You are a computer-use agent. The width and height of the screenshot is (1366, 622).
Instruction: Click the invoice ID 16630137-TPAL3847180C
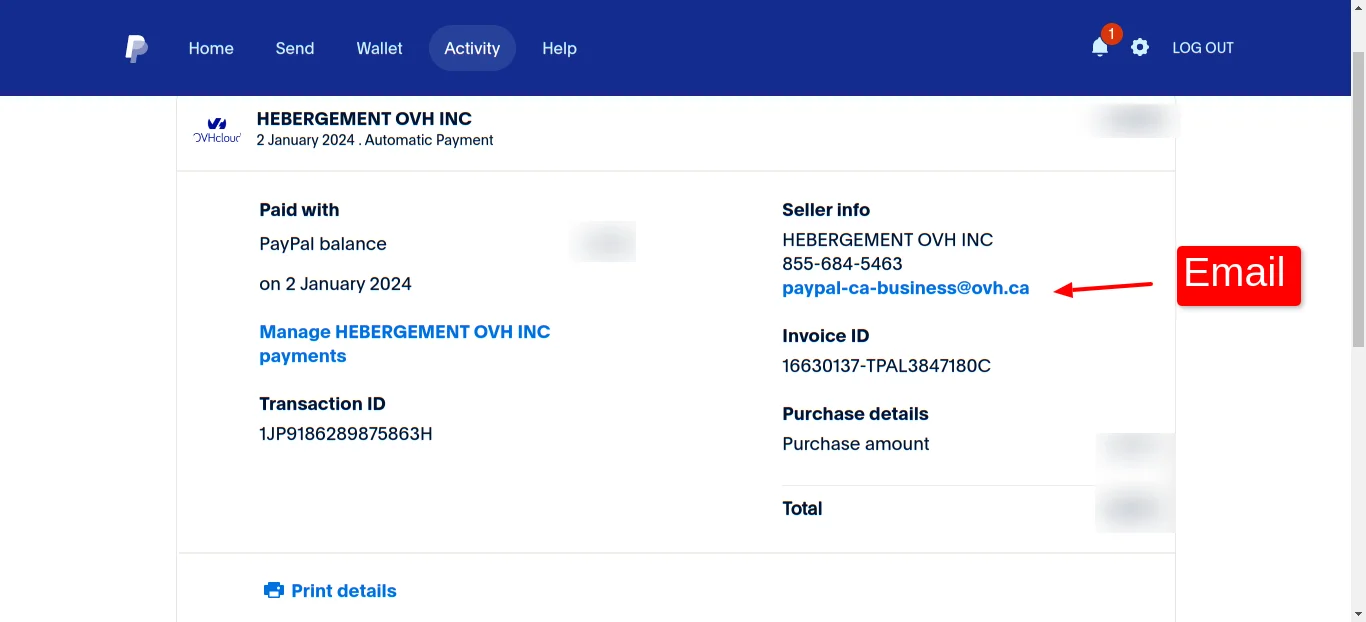(886, 366)
